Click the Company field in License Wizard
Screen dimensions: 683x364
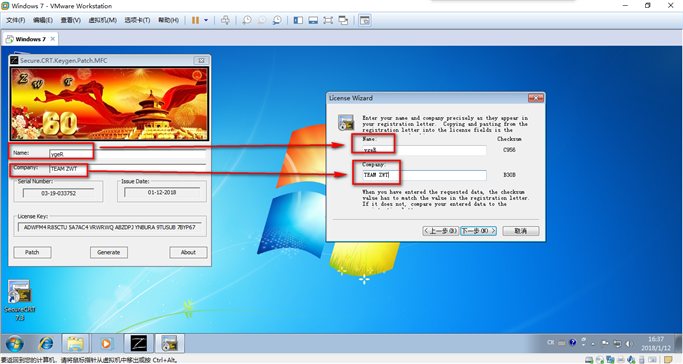(424, 175)
